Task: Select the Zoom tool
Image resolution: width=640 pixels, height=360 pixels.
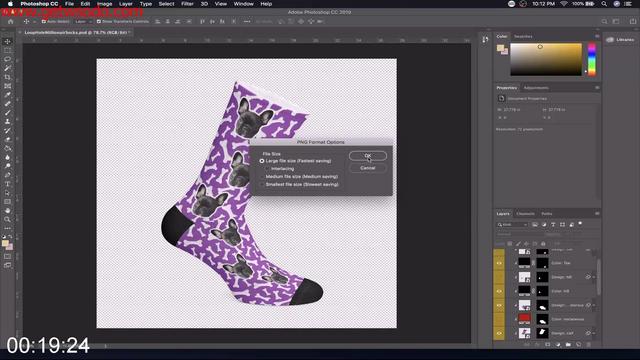Action: point(7,220)
